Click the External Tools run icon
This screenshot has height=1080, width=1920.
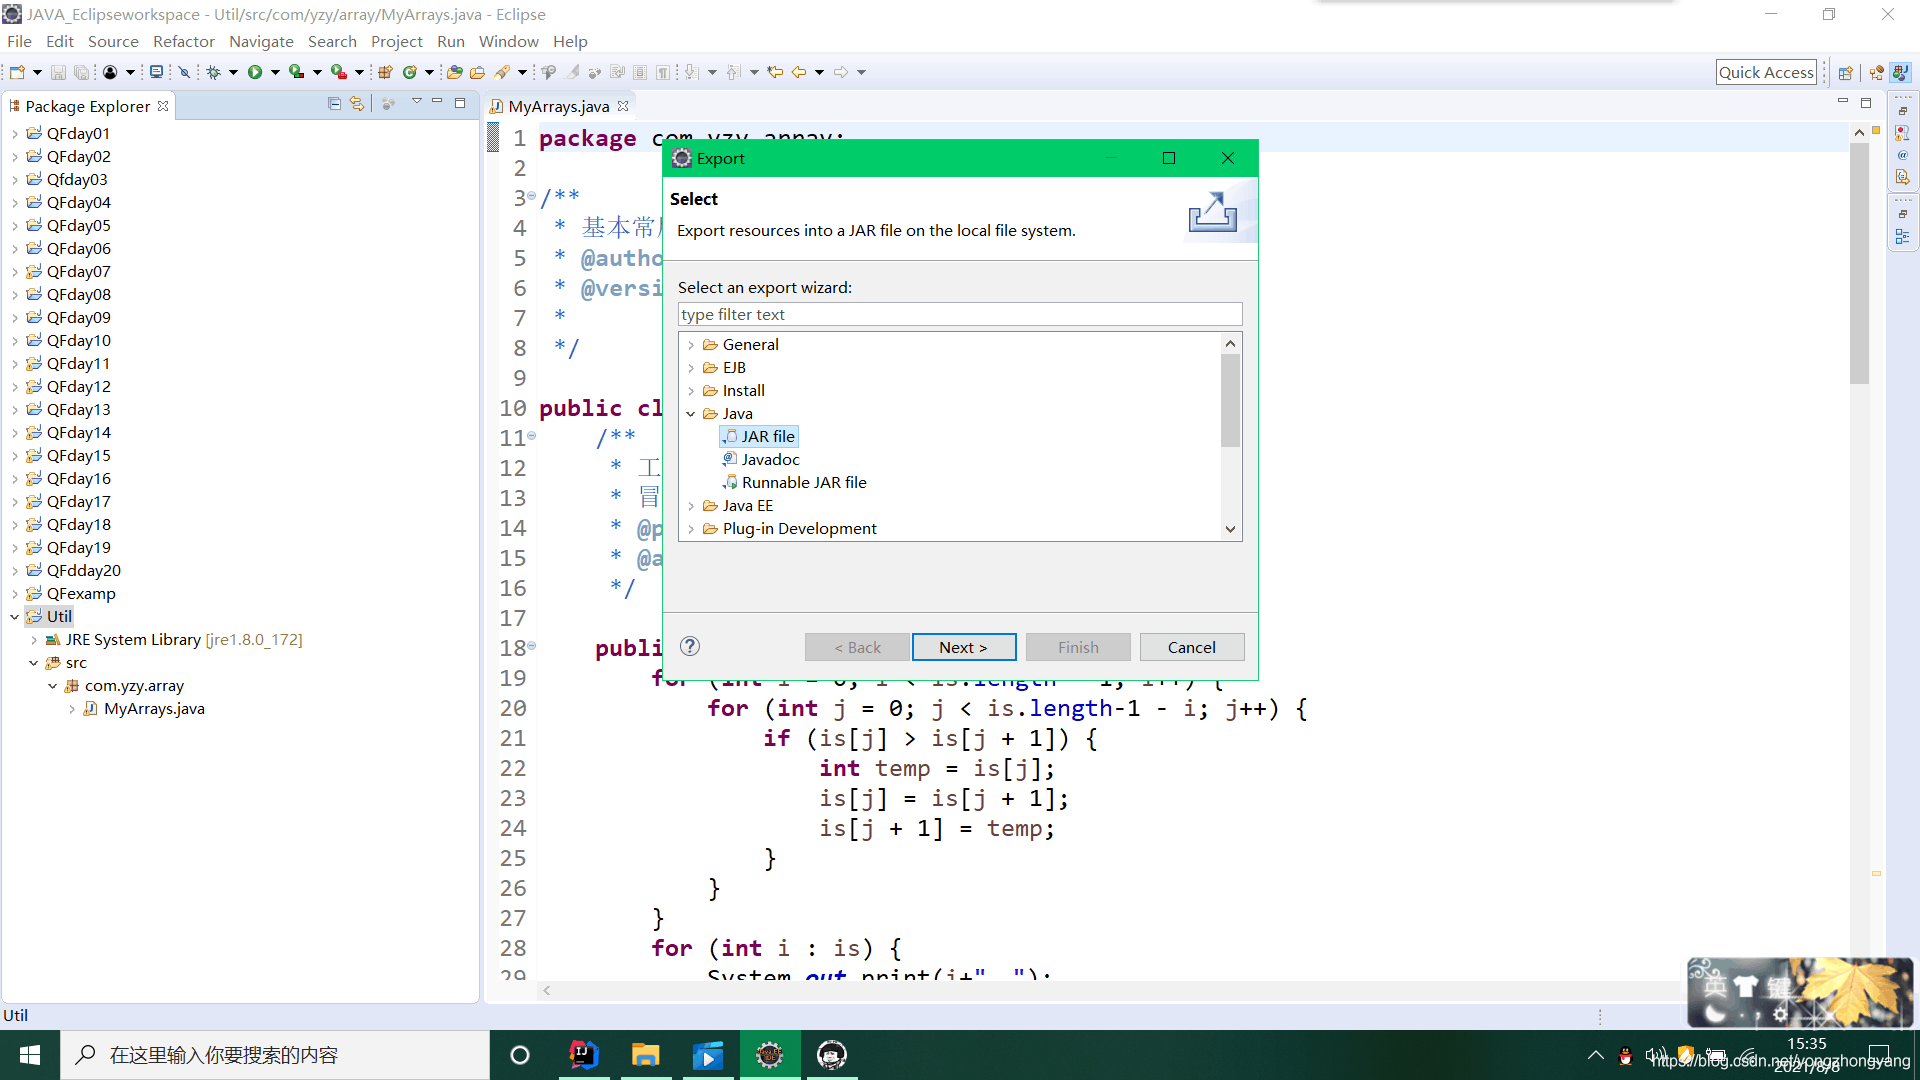click(x=339, y=72)
